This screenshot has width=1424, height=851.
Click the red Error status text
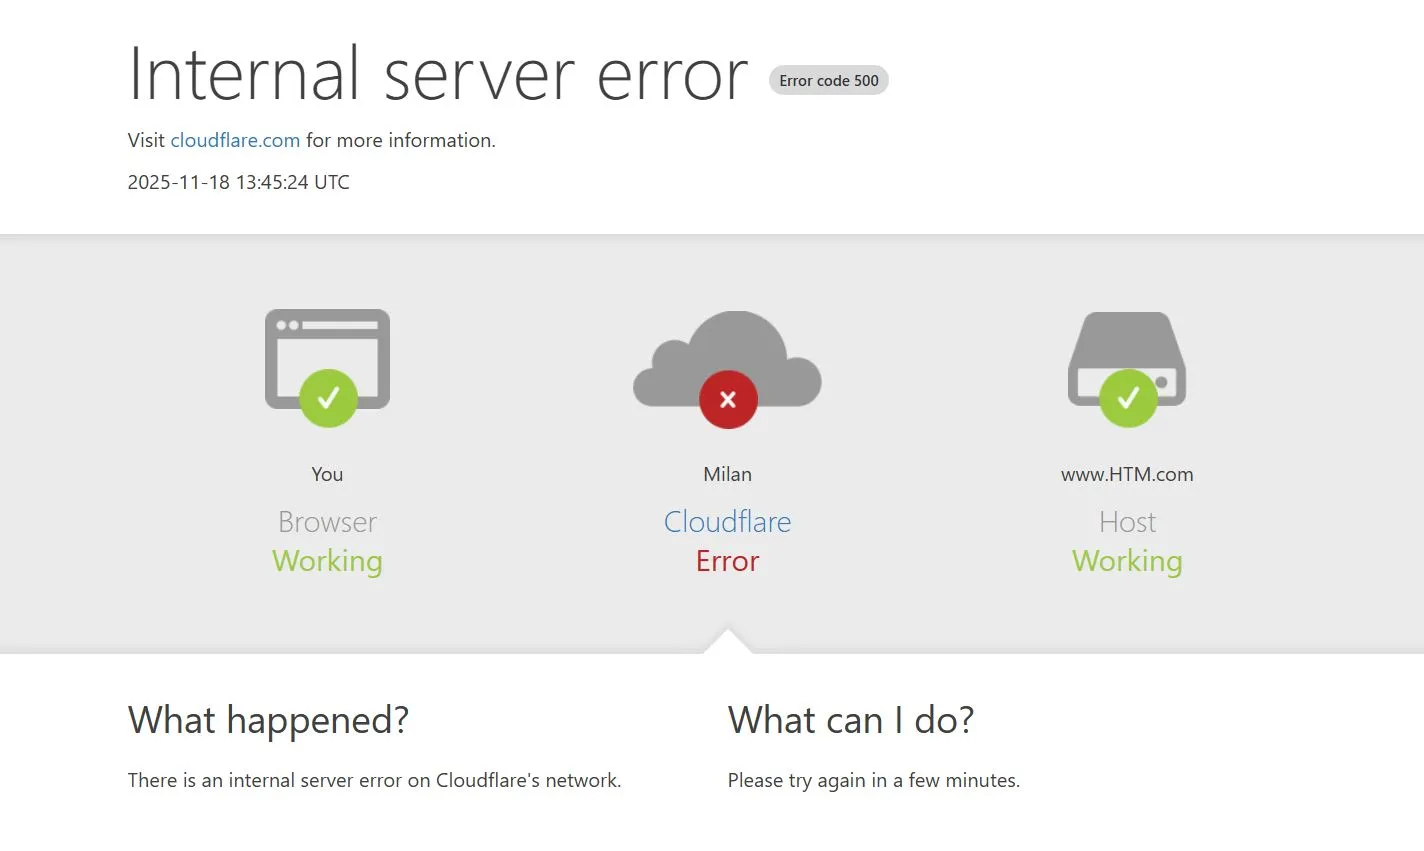click(727, 561)
